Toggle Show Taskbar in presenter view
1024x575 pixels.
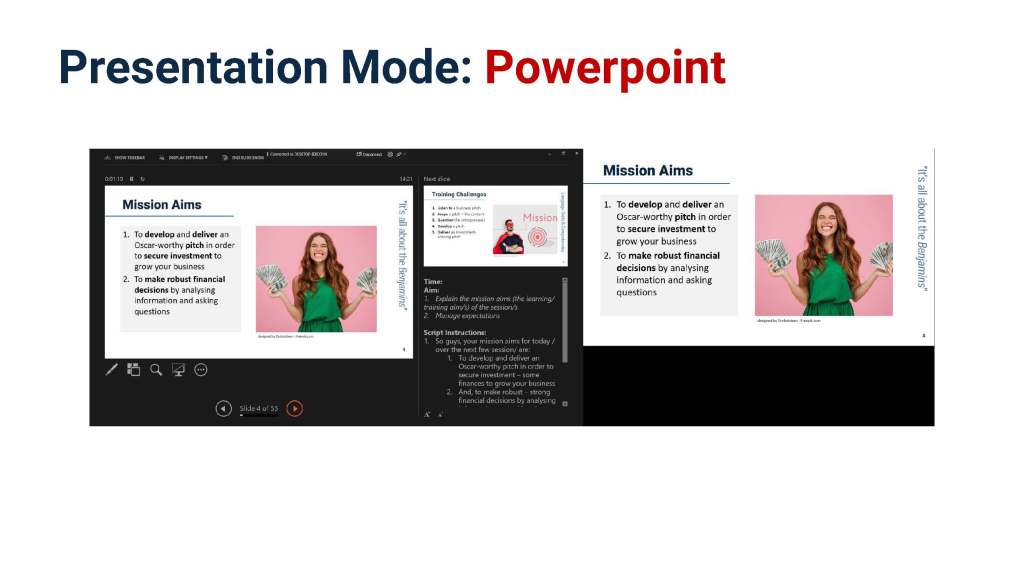click(125, 157)
